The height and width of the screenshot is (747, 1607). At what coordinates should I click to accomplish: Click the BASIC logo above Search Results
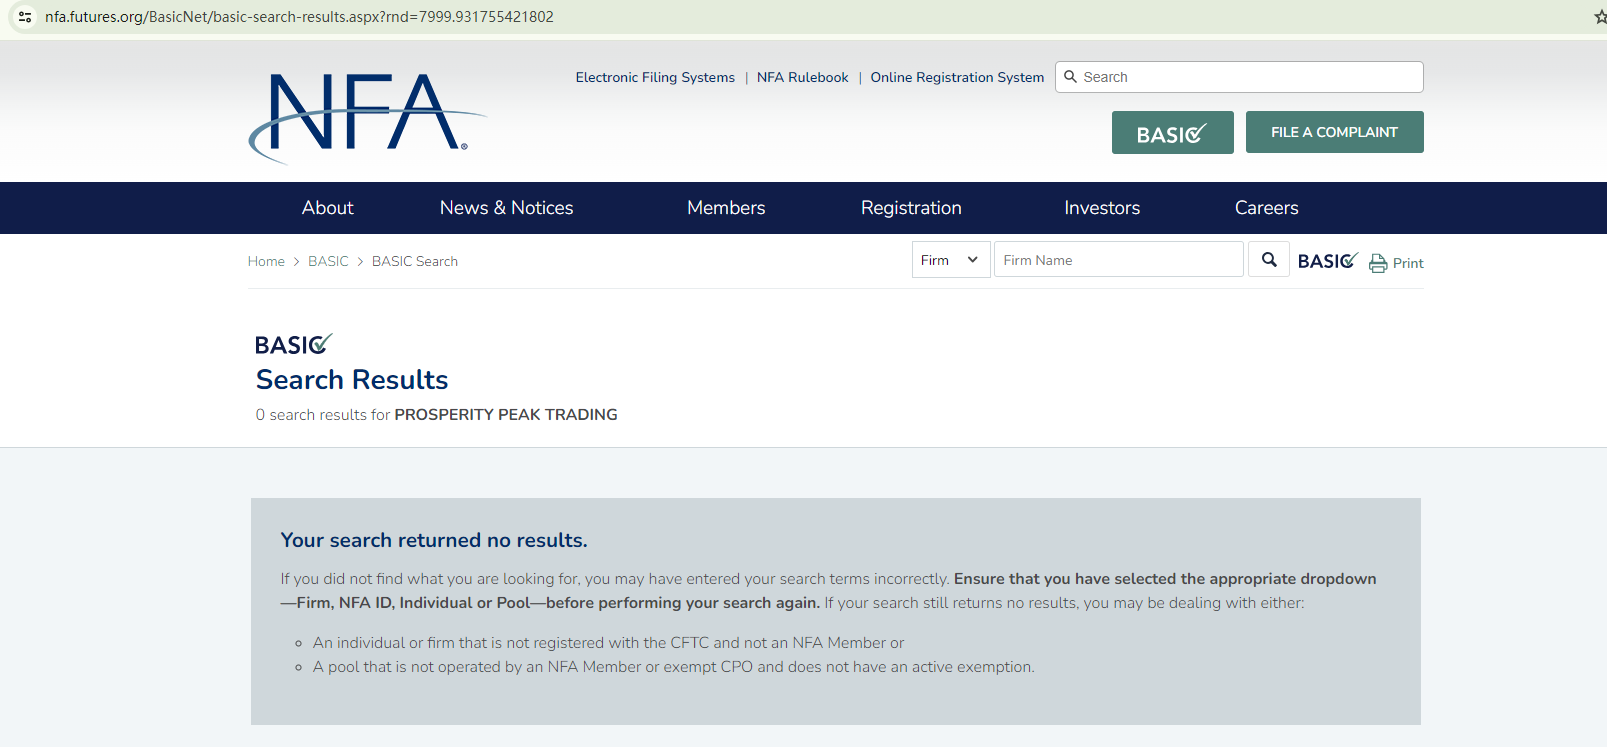coord(293,344)
